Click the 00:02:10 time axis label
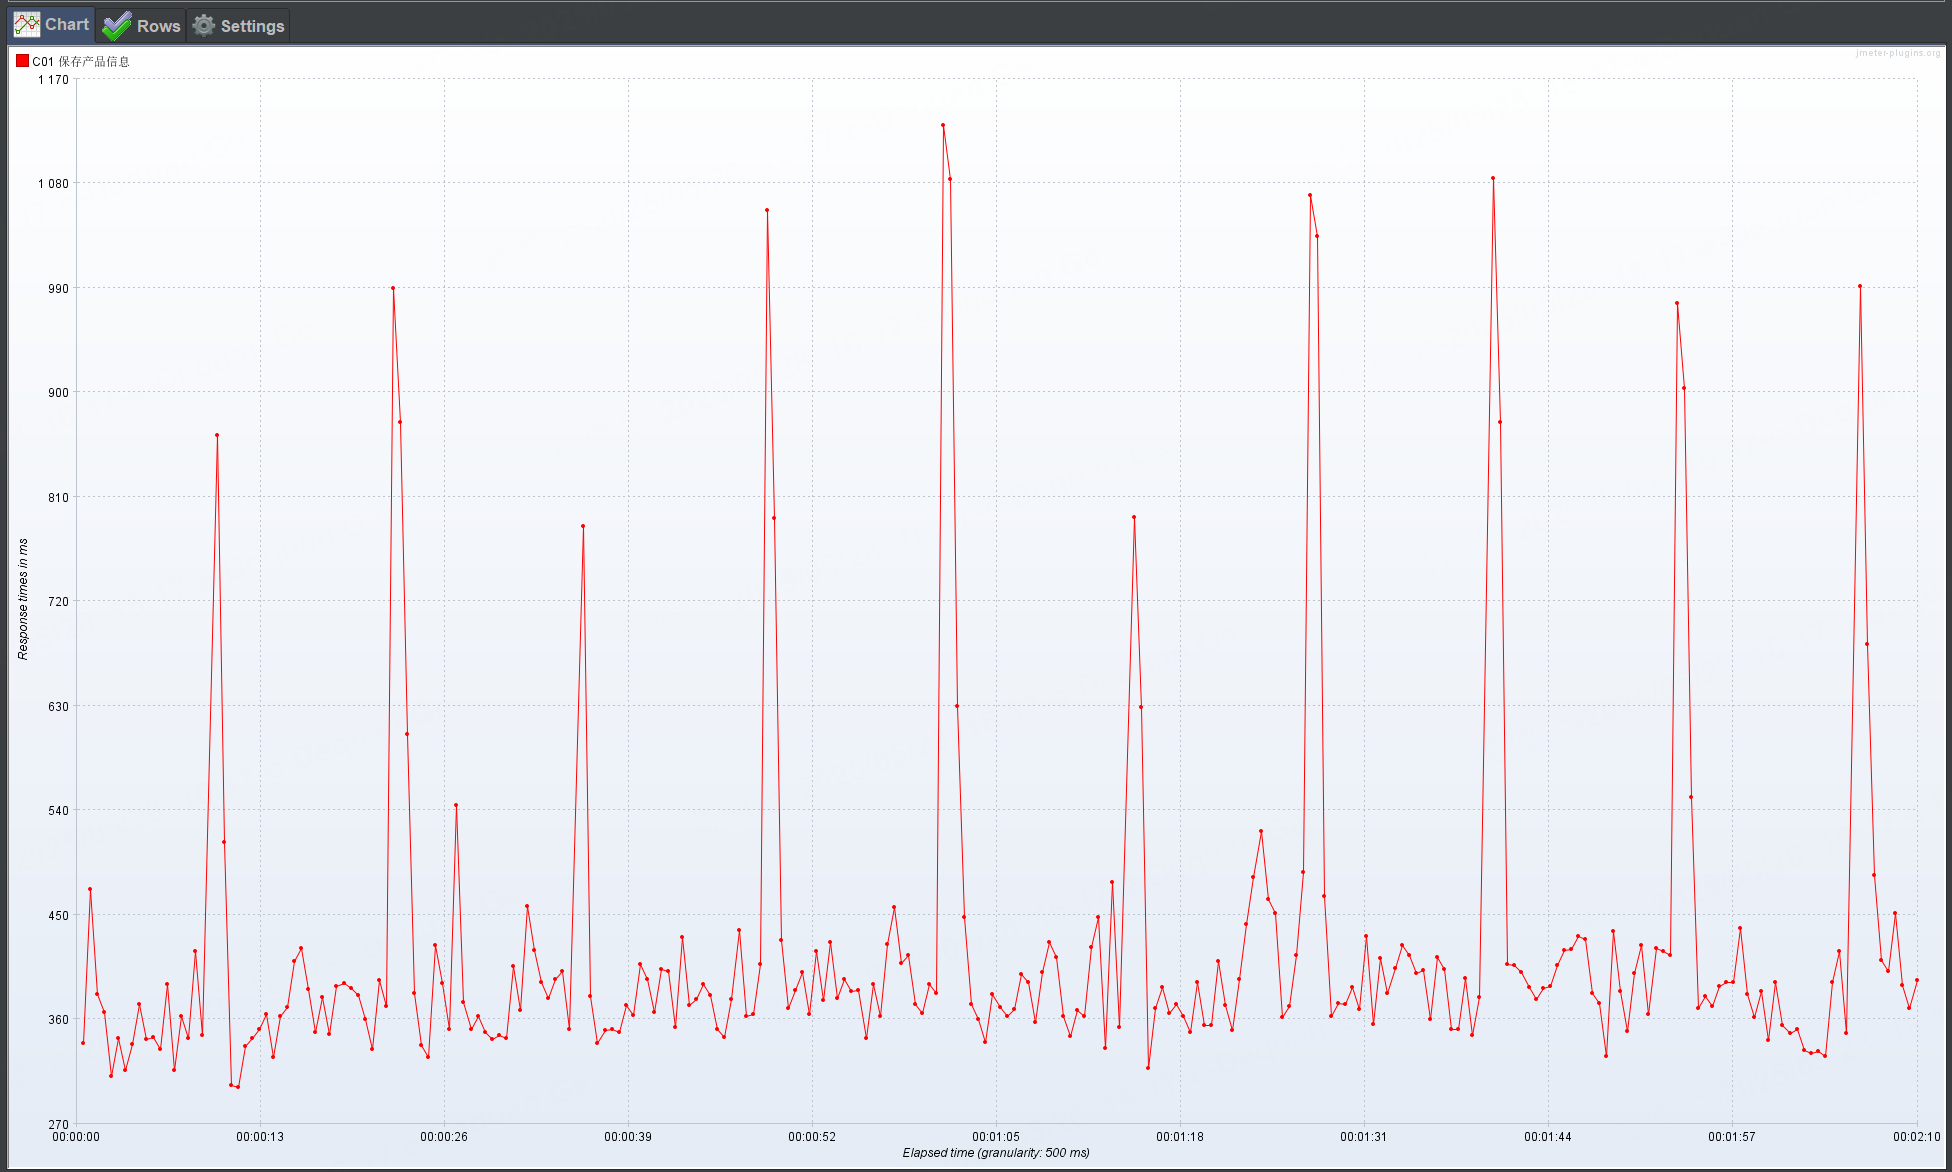This screenshot has width=1952, height=1172. click(x=1916, y=1137)
